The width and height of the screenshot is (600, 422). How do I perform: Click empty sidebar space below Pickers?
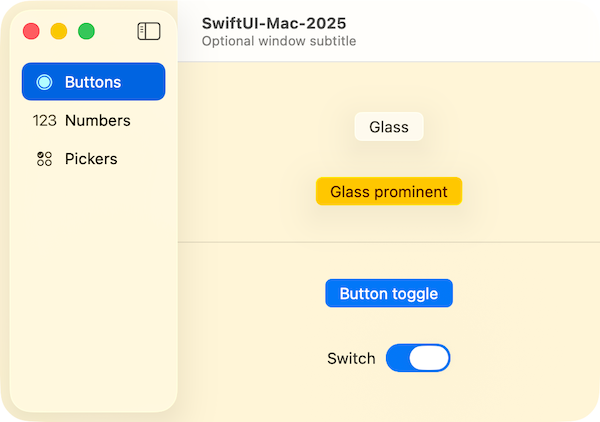(x=94, y=290)
